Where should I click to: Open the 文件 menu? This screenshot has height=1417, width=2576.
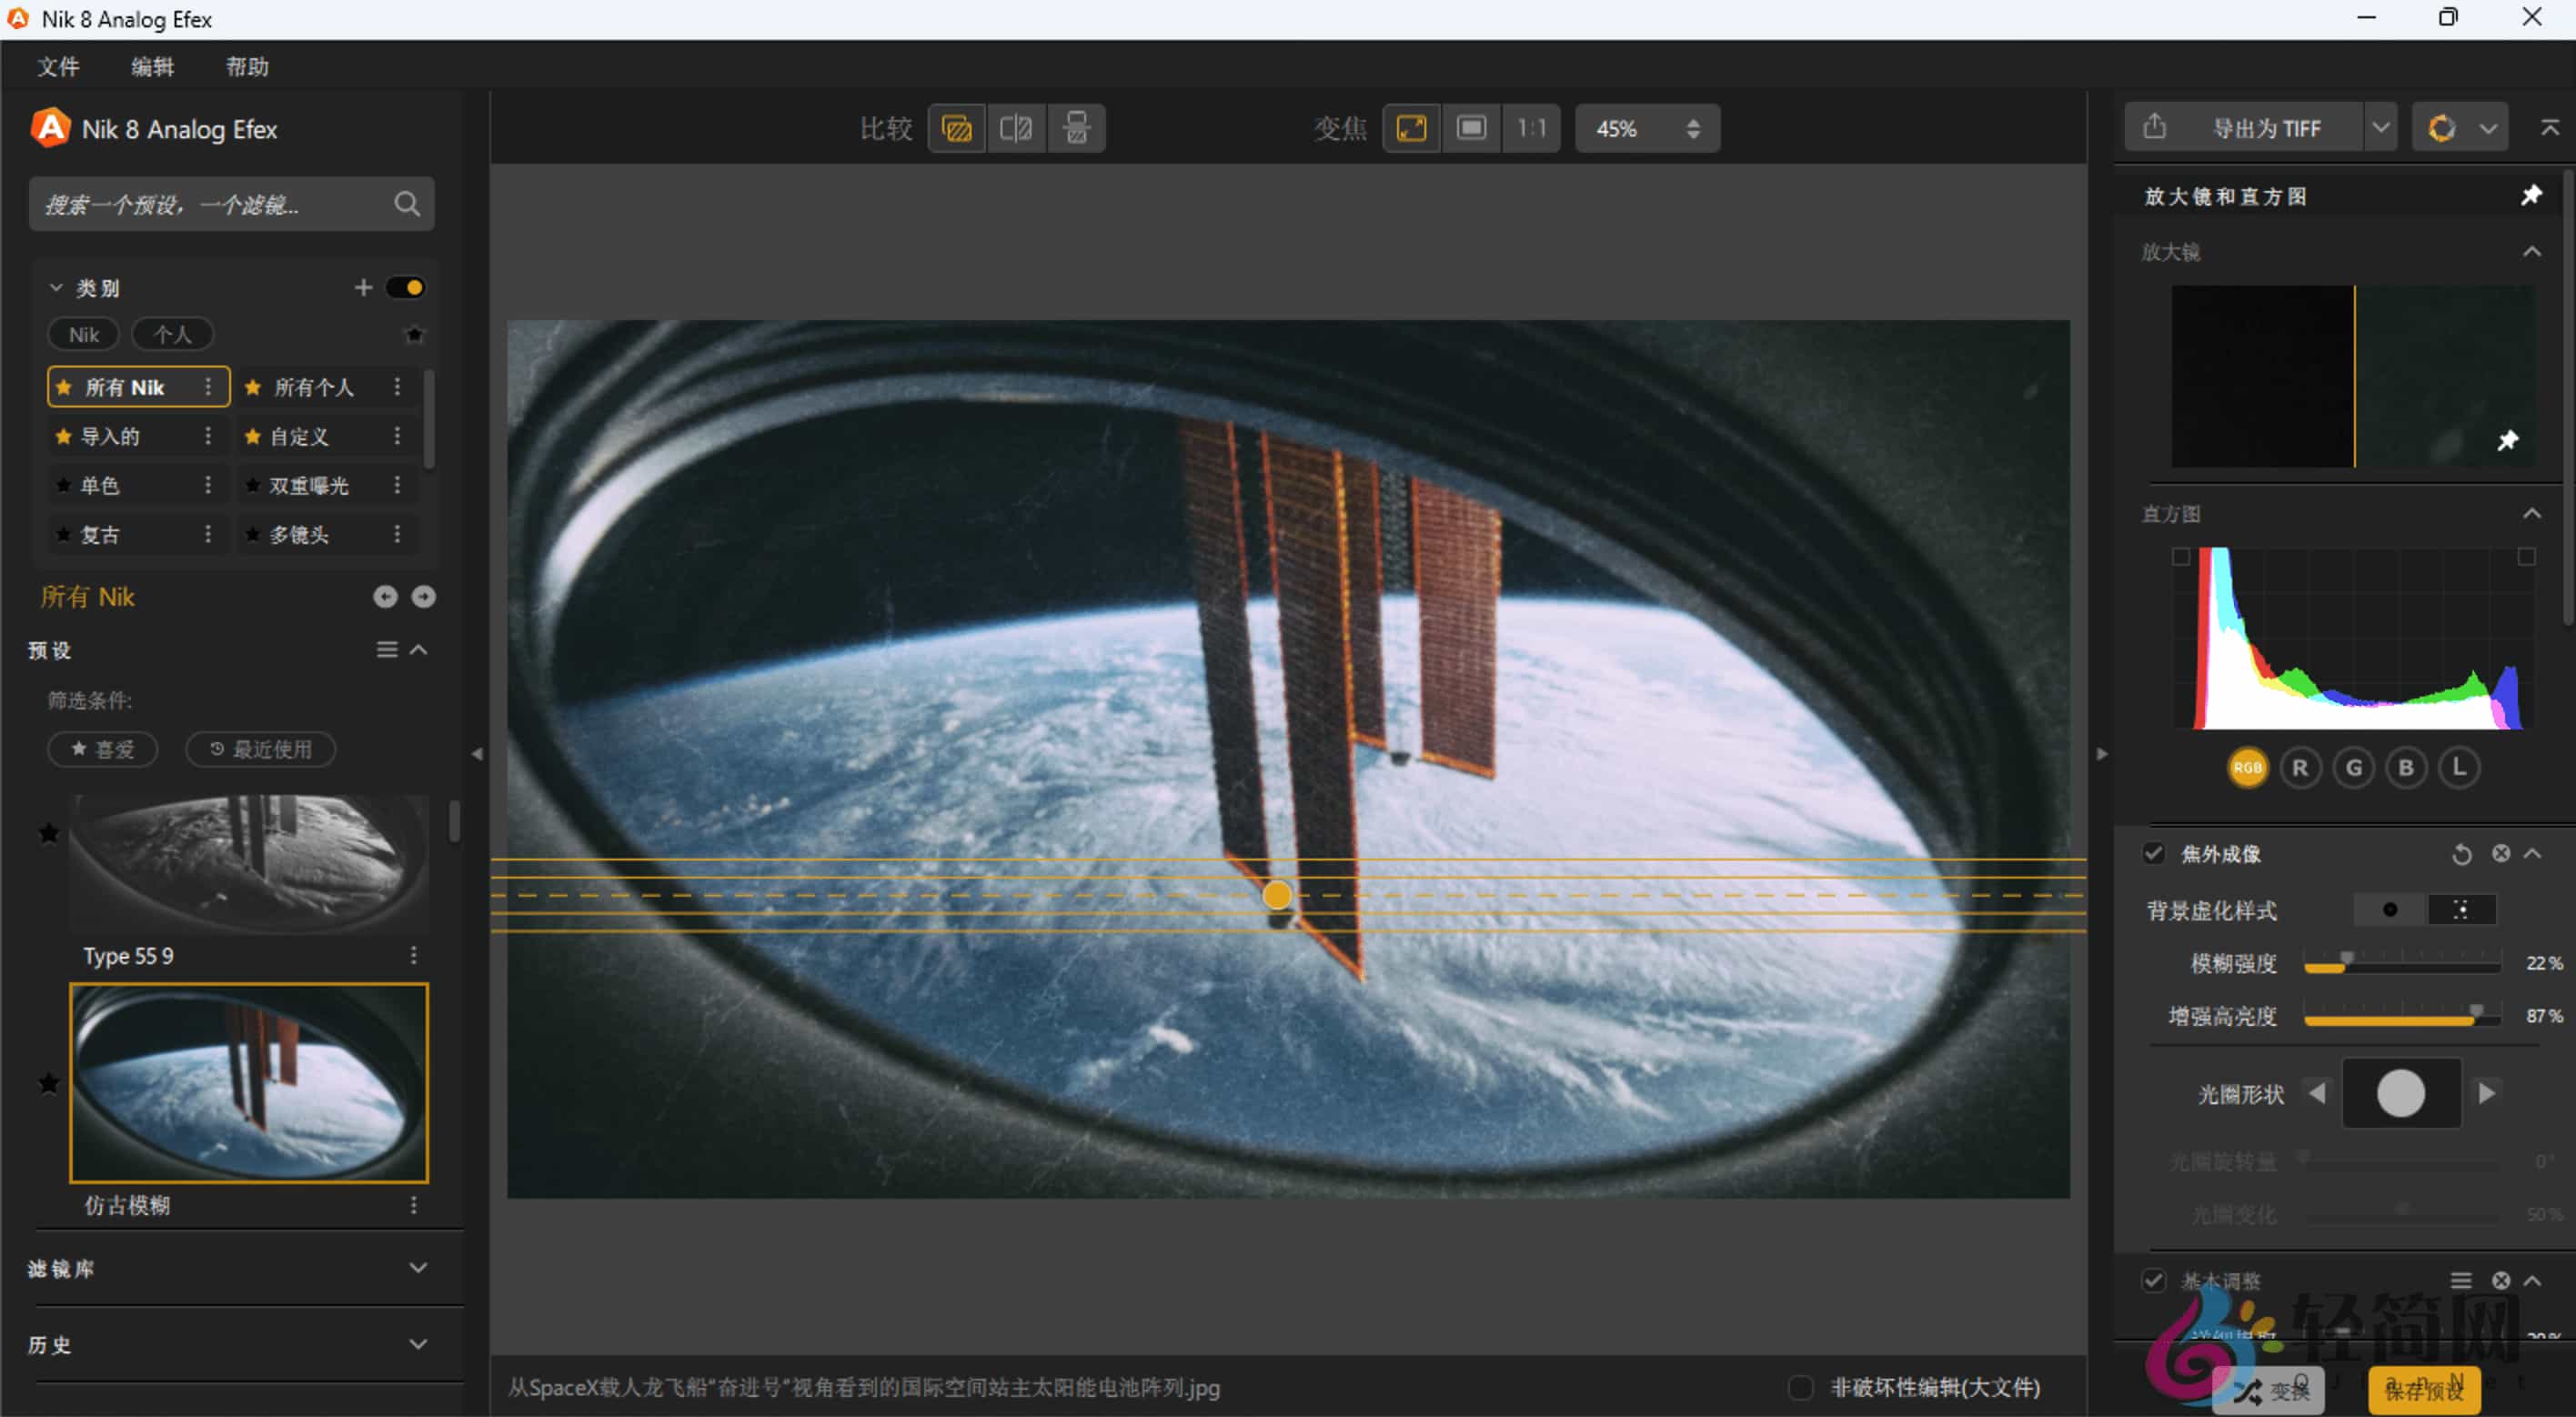[x=58, y=67]
